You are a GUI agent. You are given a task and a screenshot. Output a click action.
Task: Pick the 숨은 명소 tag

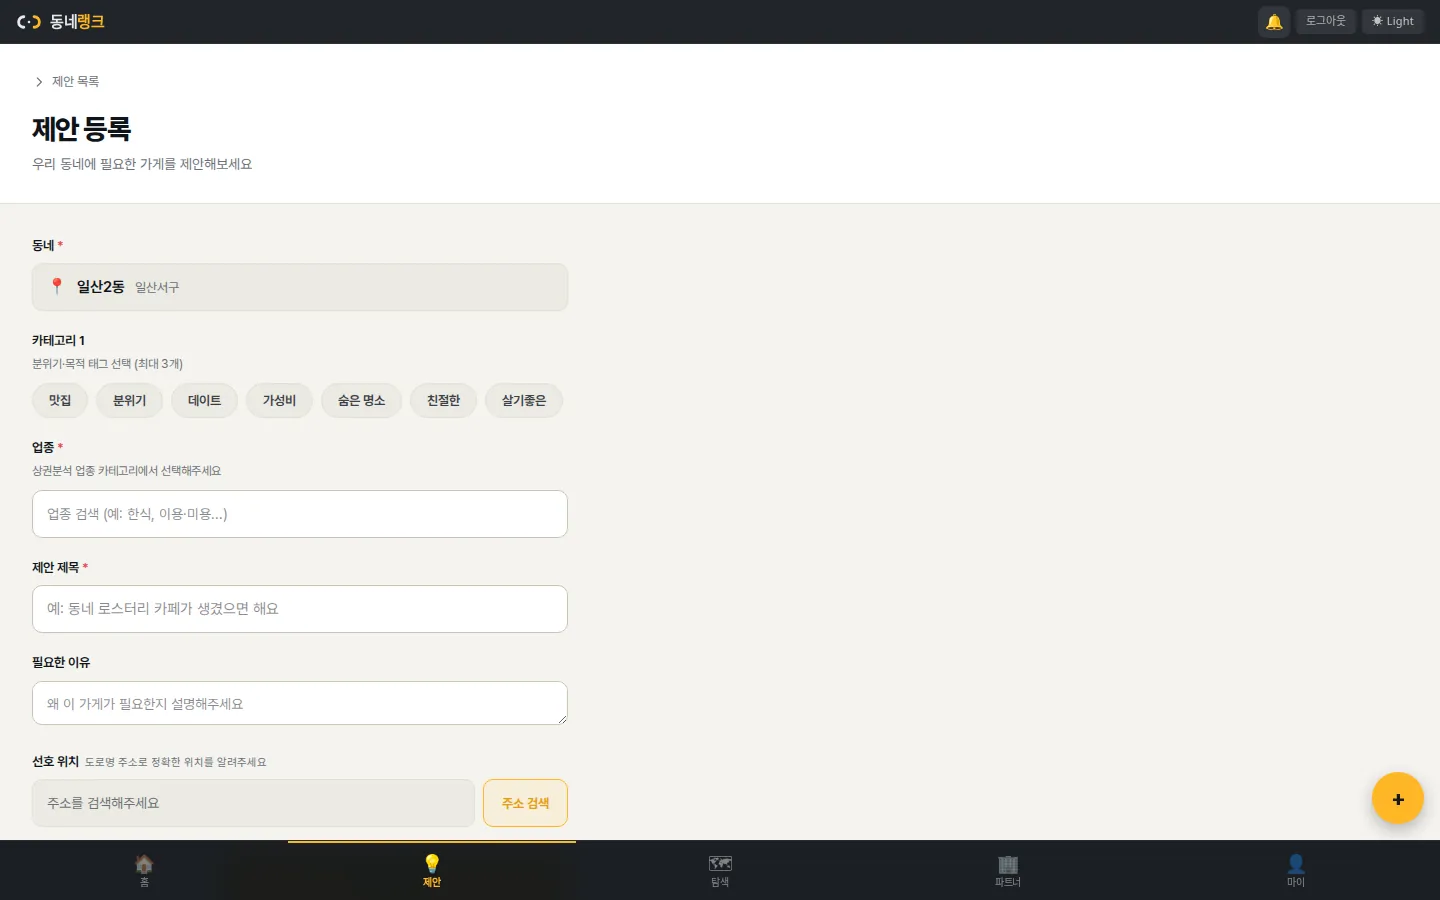[362, 401]
